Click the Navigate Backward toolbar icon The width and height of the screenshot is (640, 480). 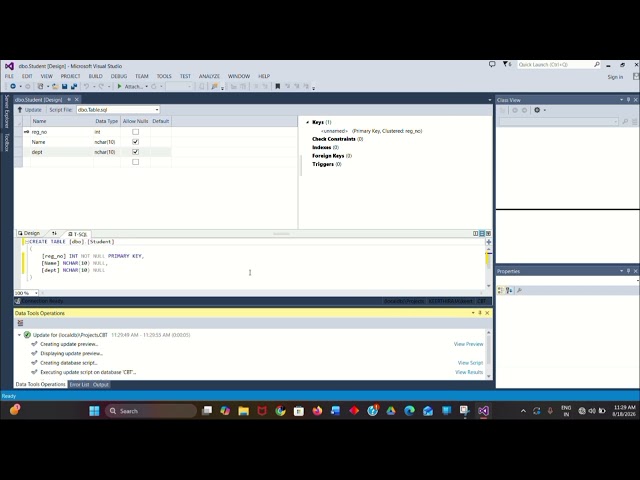[13, 87]
